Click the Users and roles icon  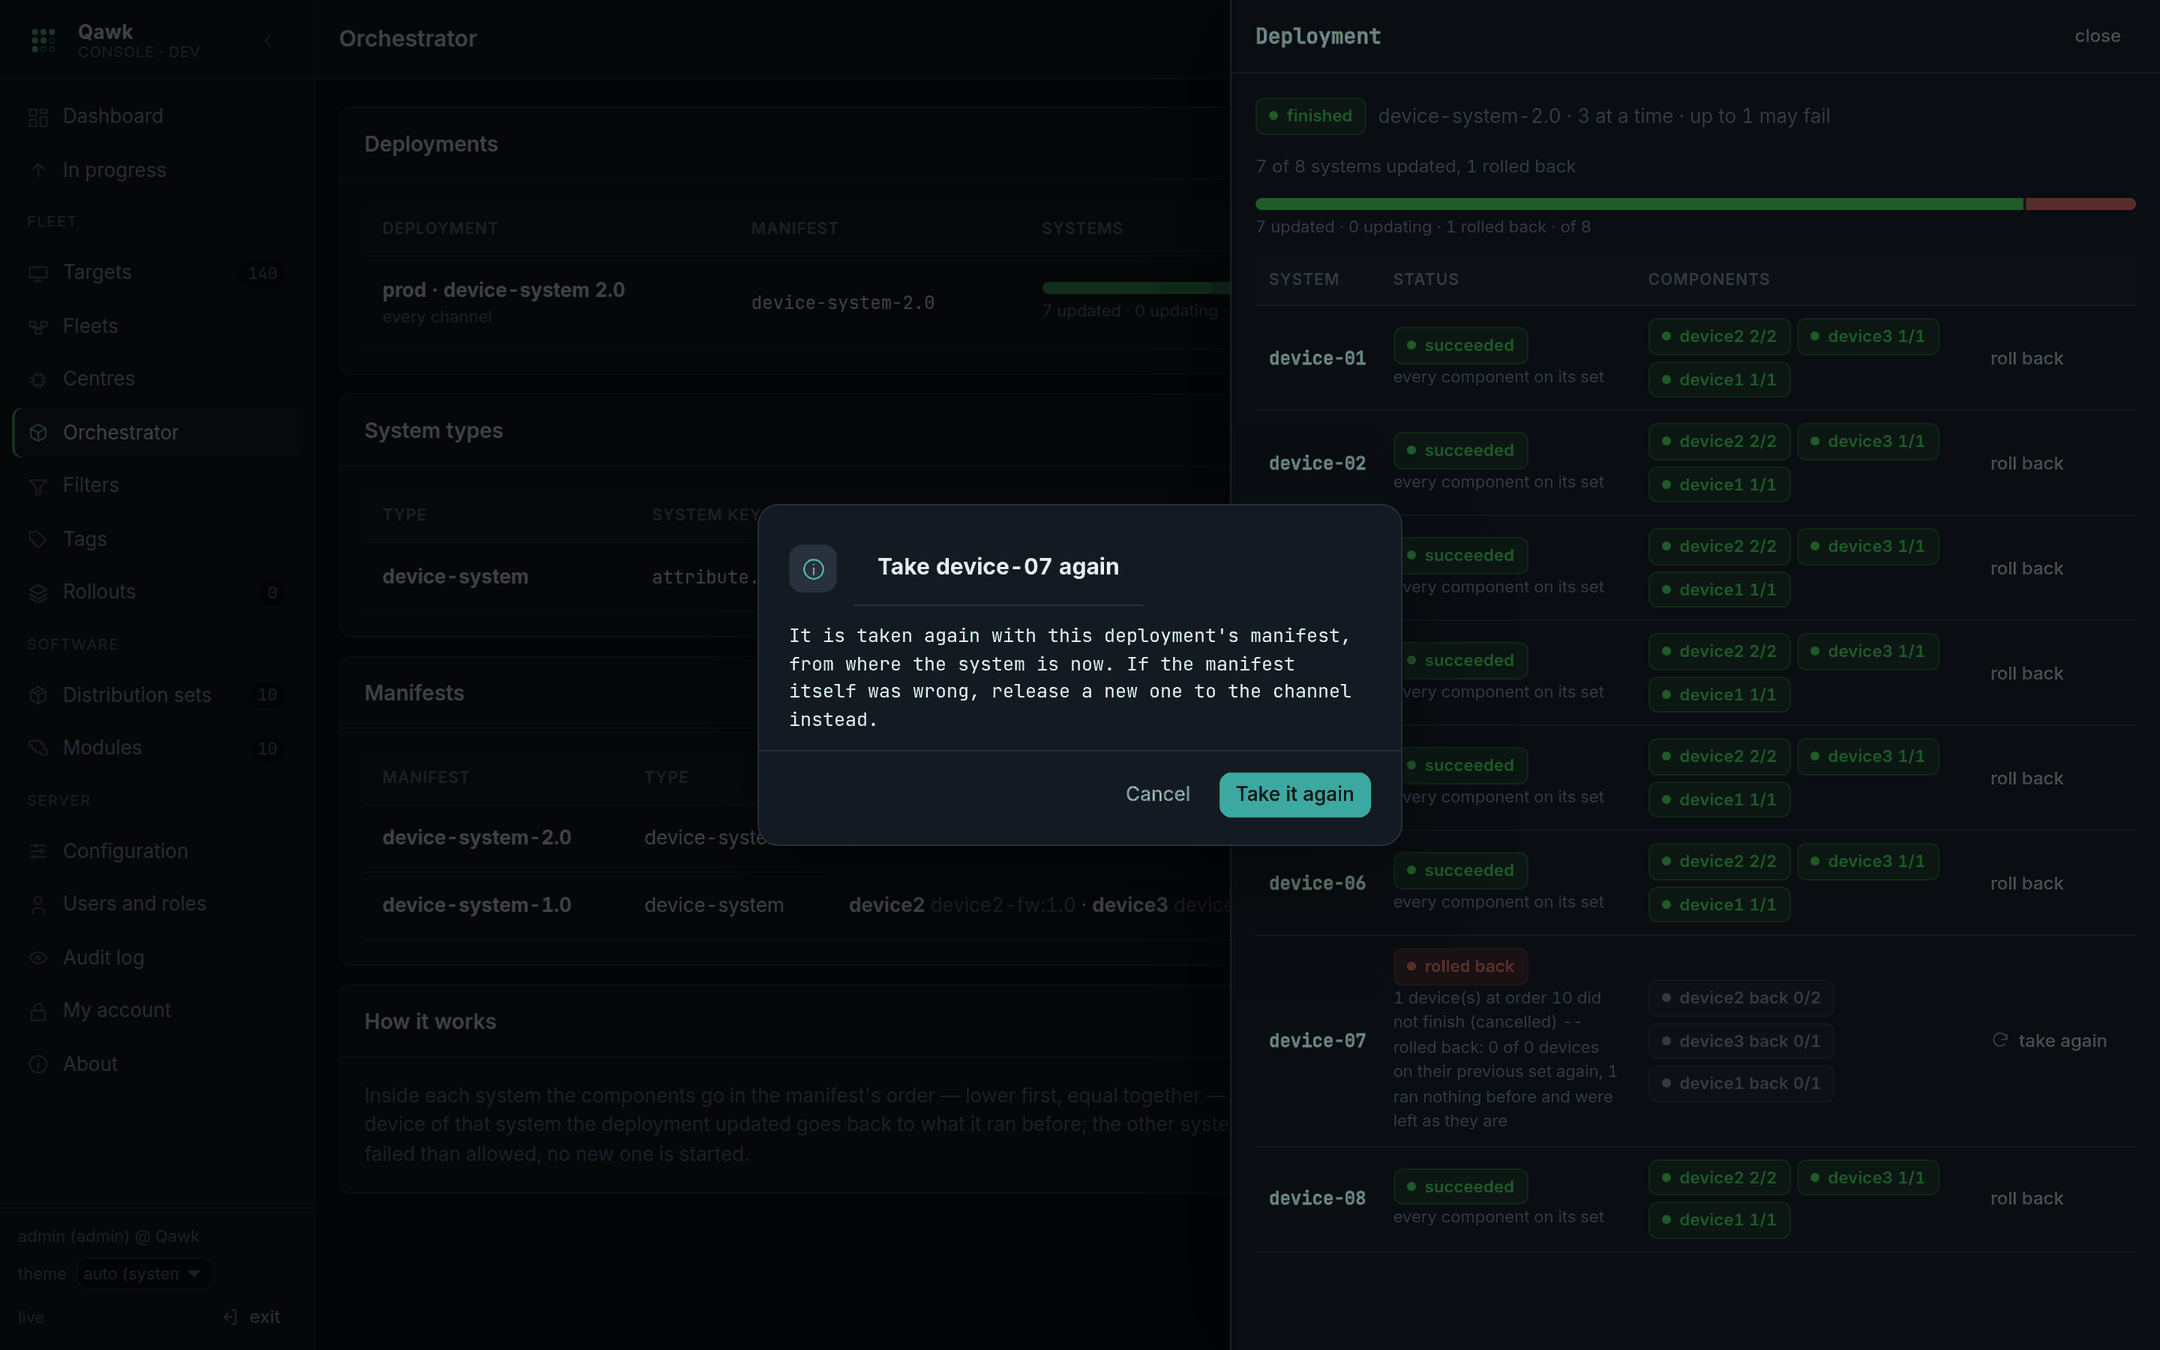coord(38,905)
